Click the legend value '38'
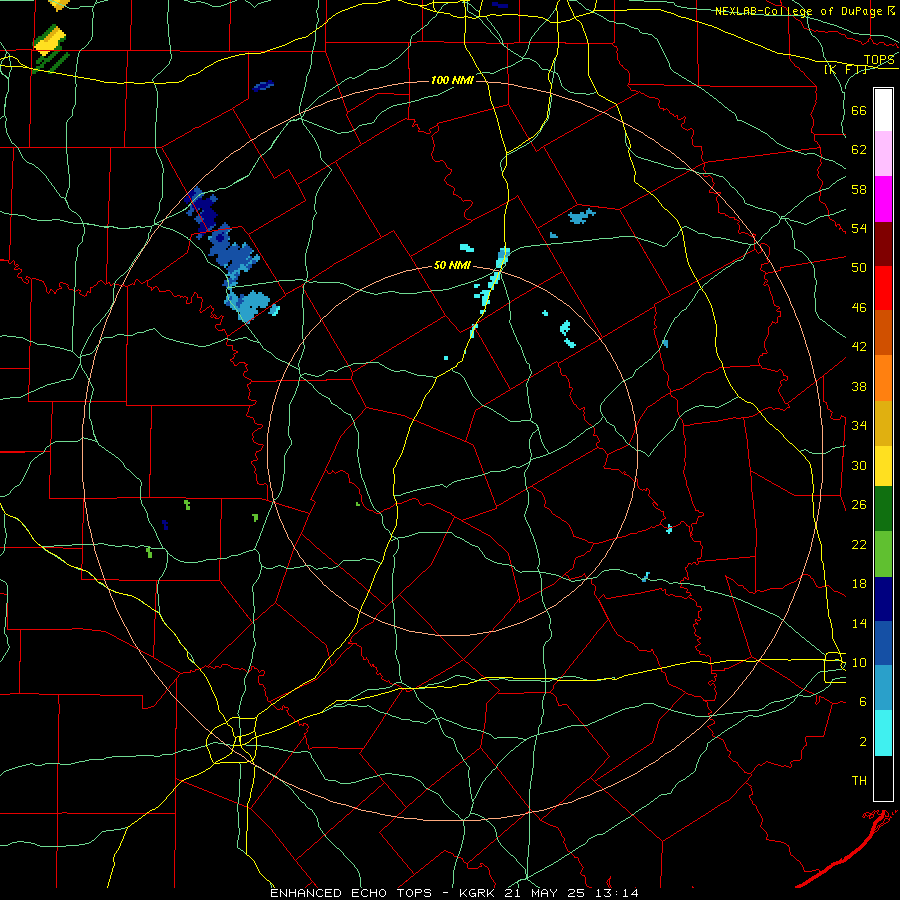900x900 pixels. [859, 386]
